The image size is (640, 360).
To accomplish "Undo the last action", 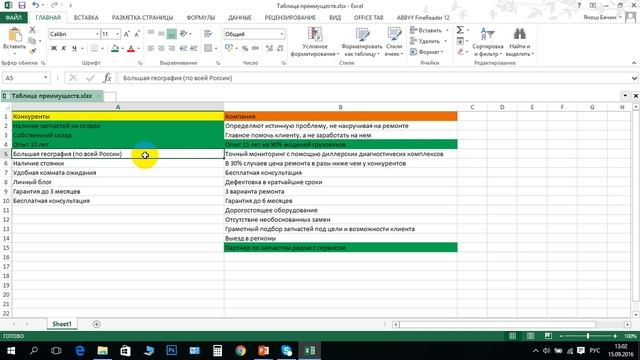I will pyautogui.click(x=36, y=5).
